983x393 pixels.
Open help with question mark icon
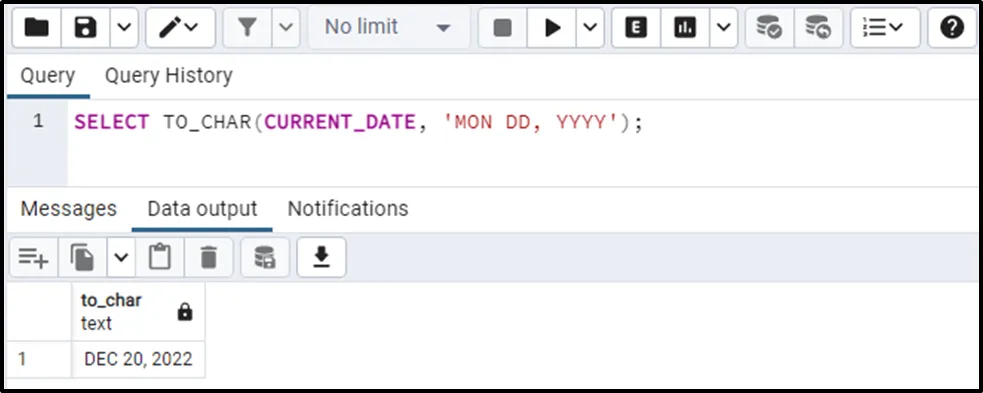[952, 28]
